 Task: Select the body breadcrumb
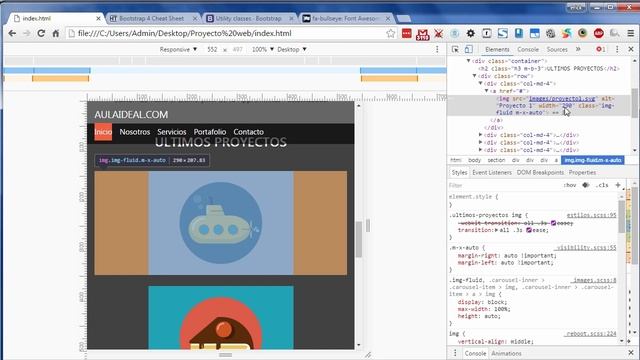click(x=474, y=160)
